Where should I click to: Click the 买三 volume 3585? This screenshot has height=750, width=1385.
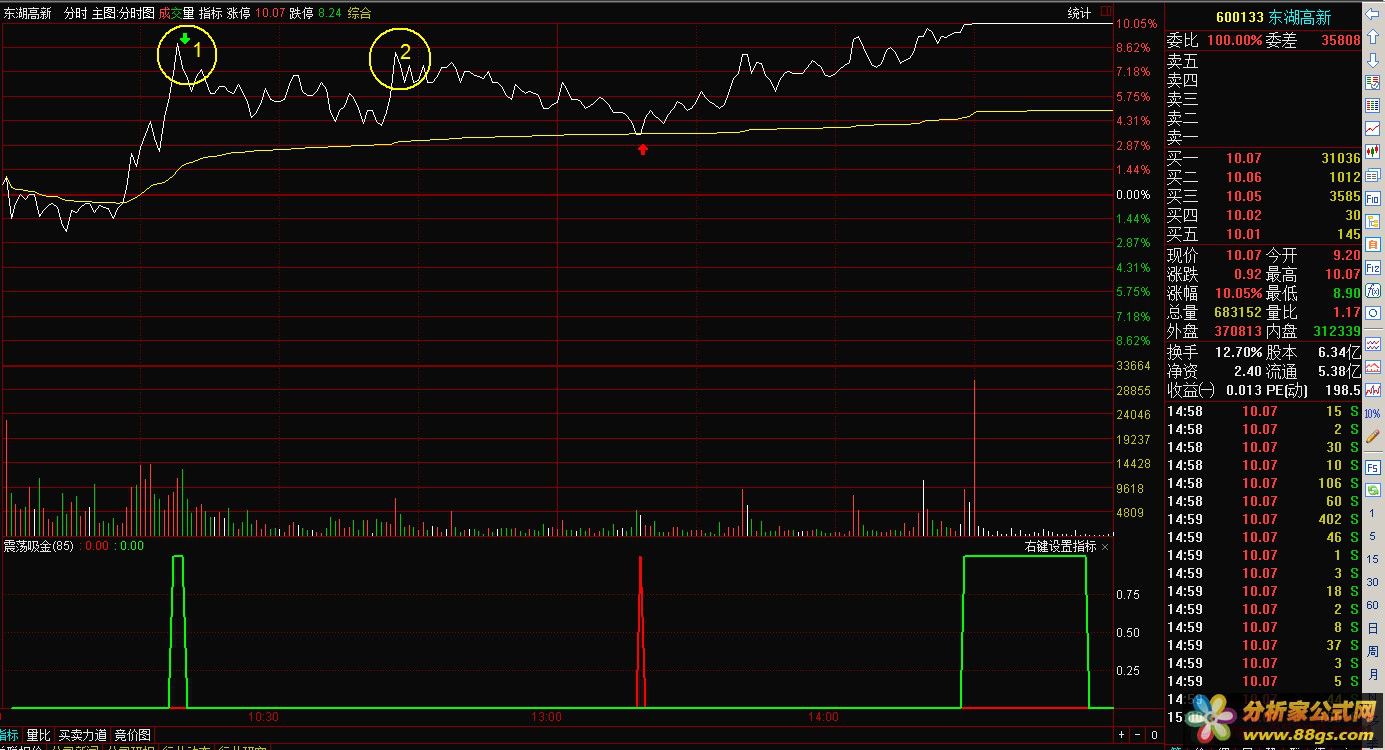1344,196
